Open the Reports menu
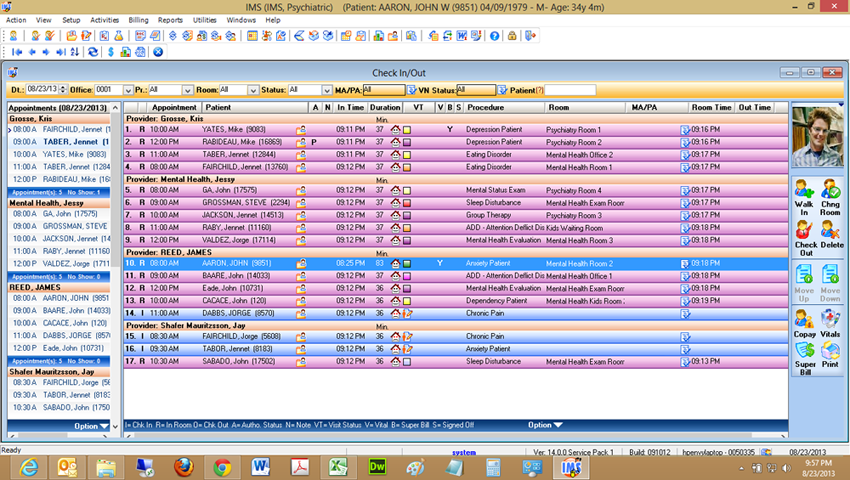The width and height of the screenshot is (850, 480). 170,20
